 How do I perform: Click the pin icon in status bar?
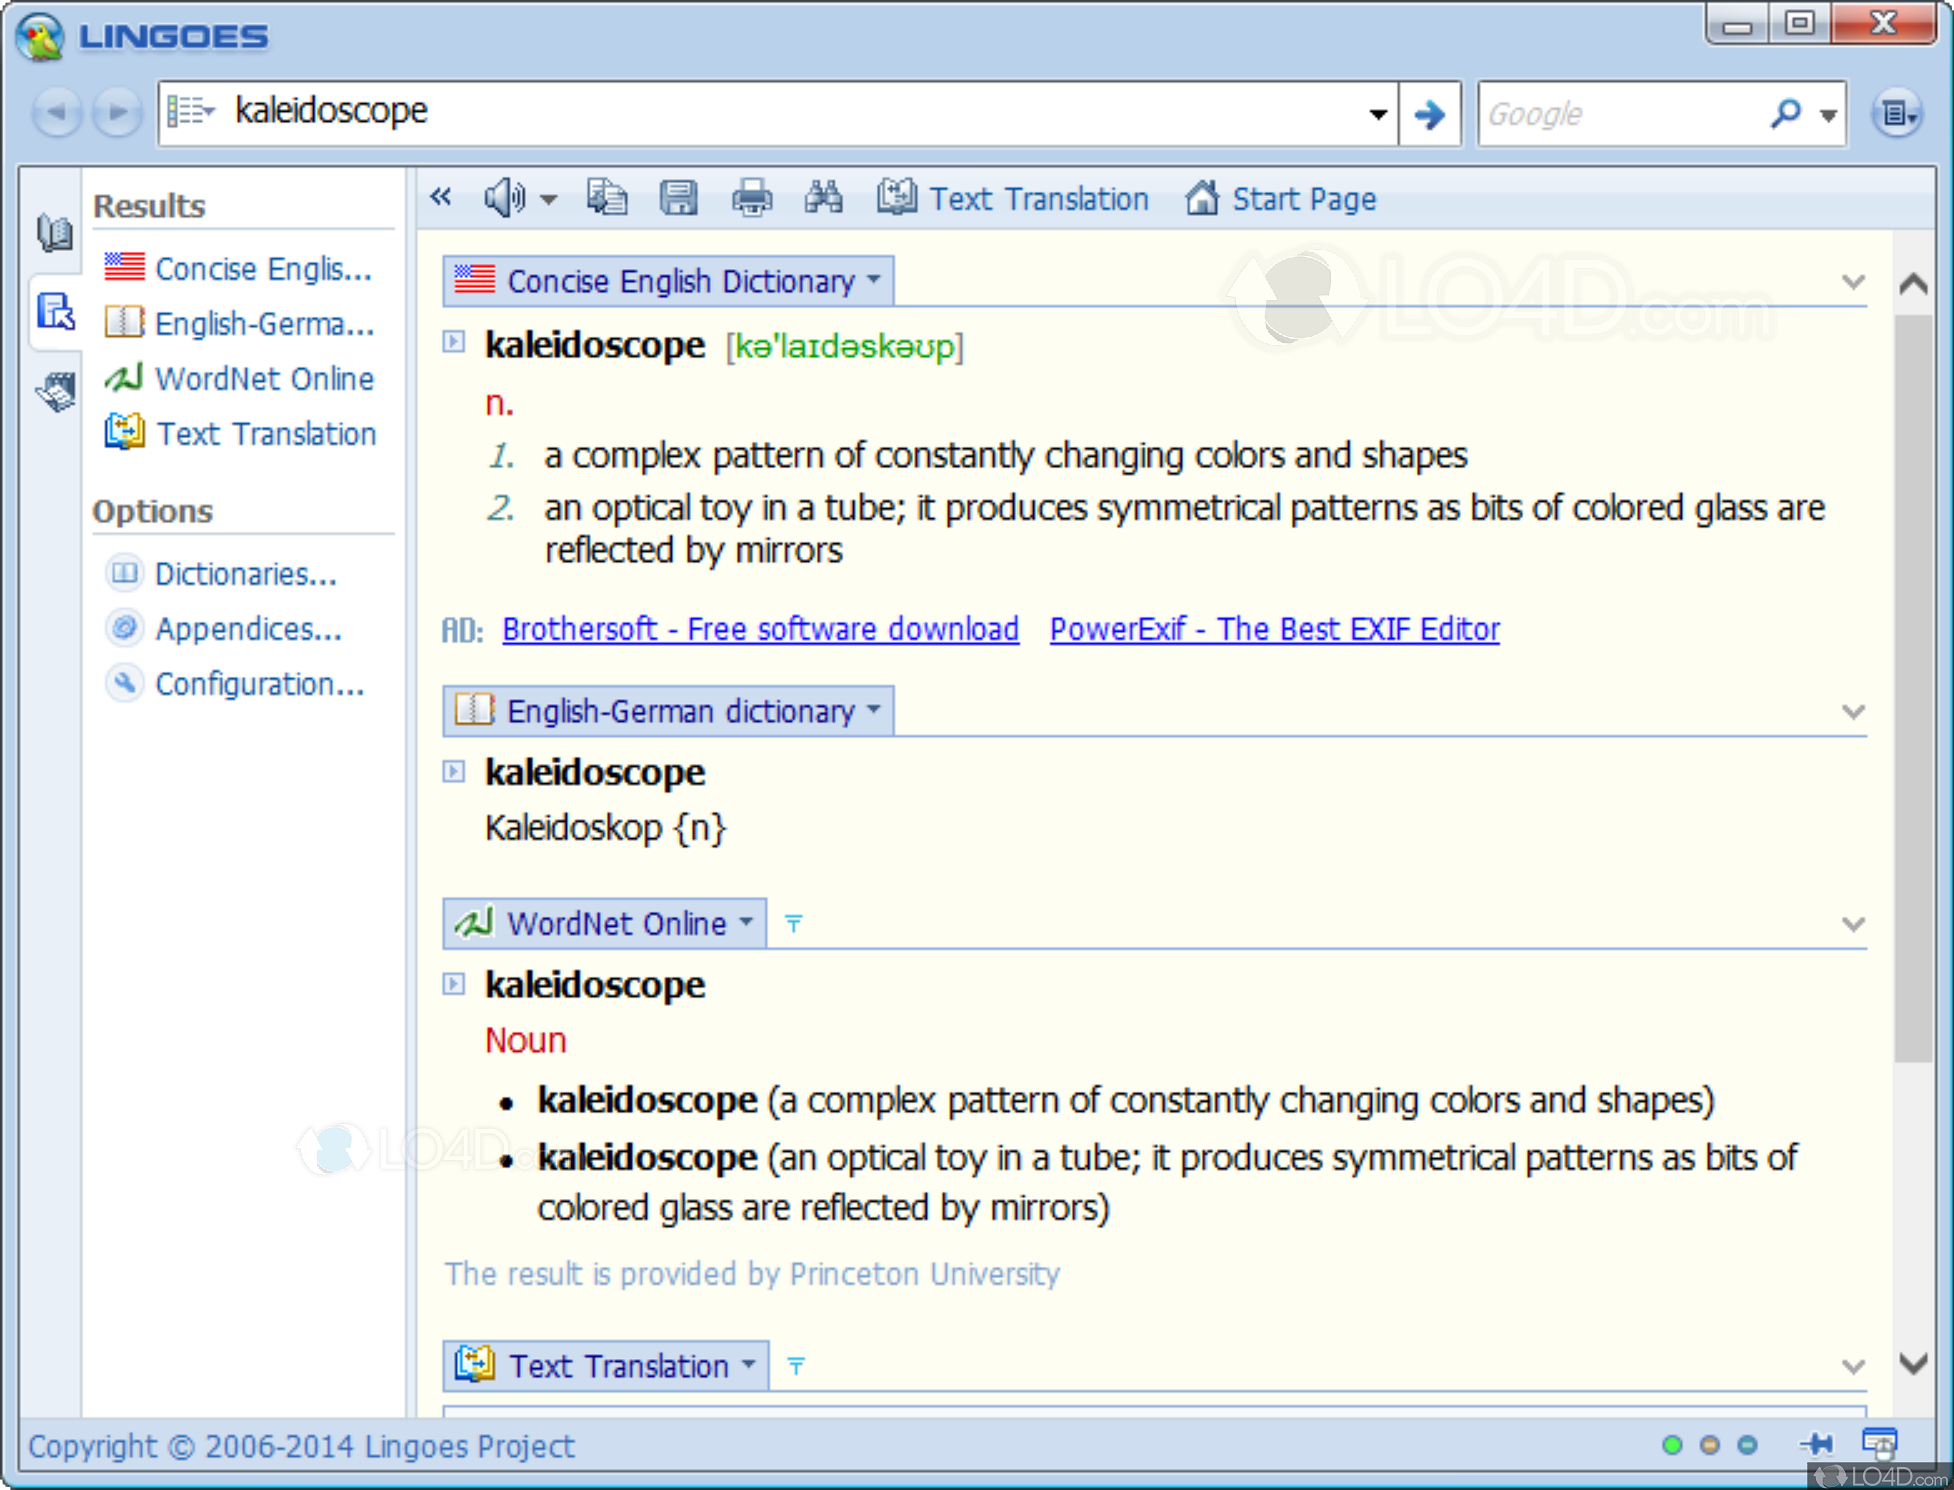[x=1816, y=1444]
